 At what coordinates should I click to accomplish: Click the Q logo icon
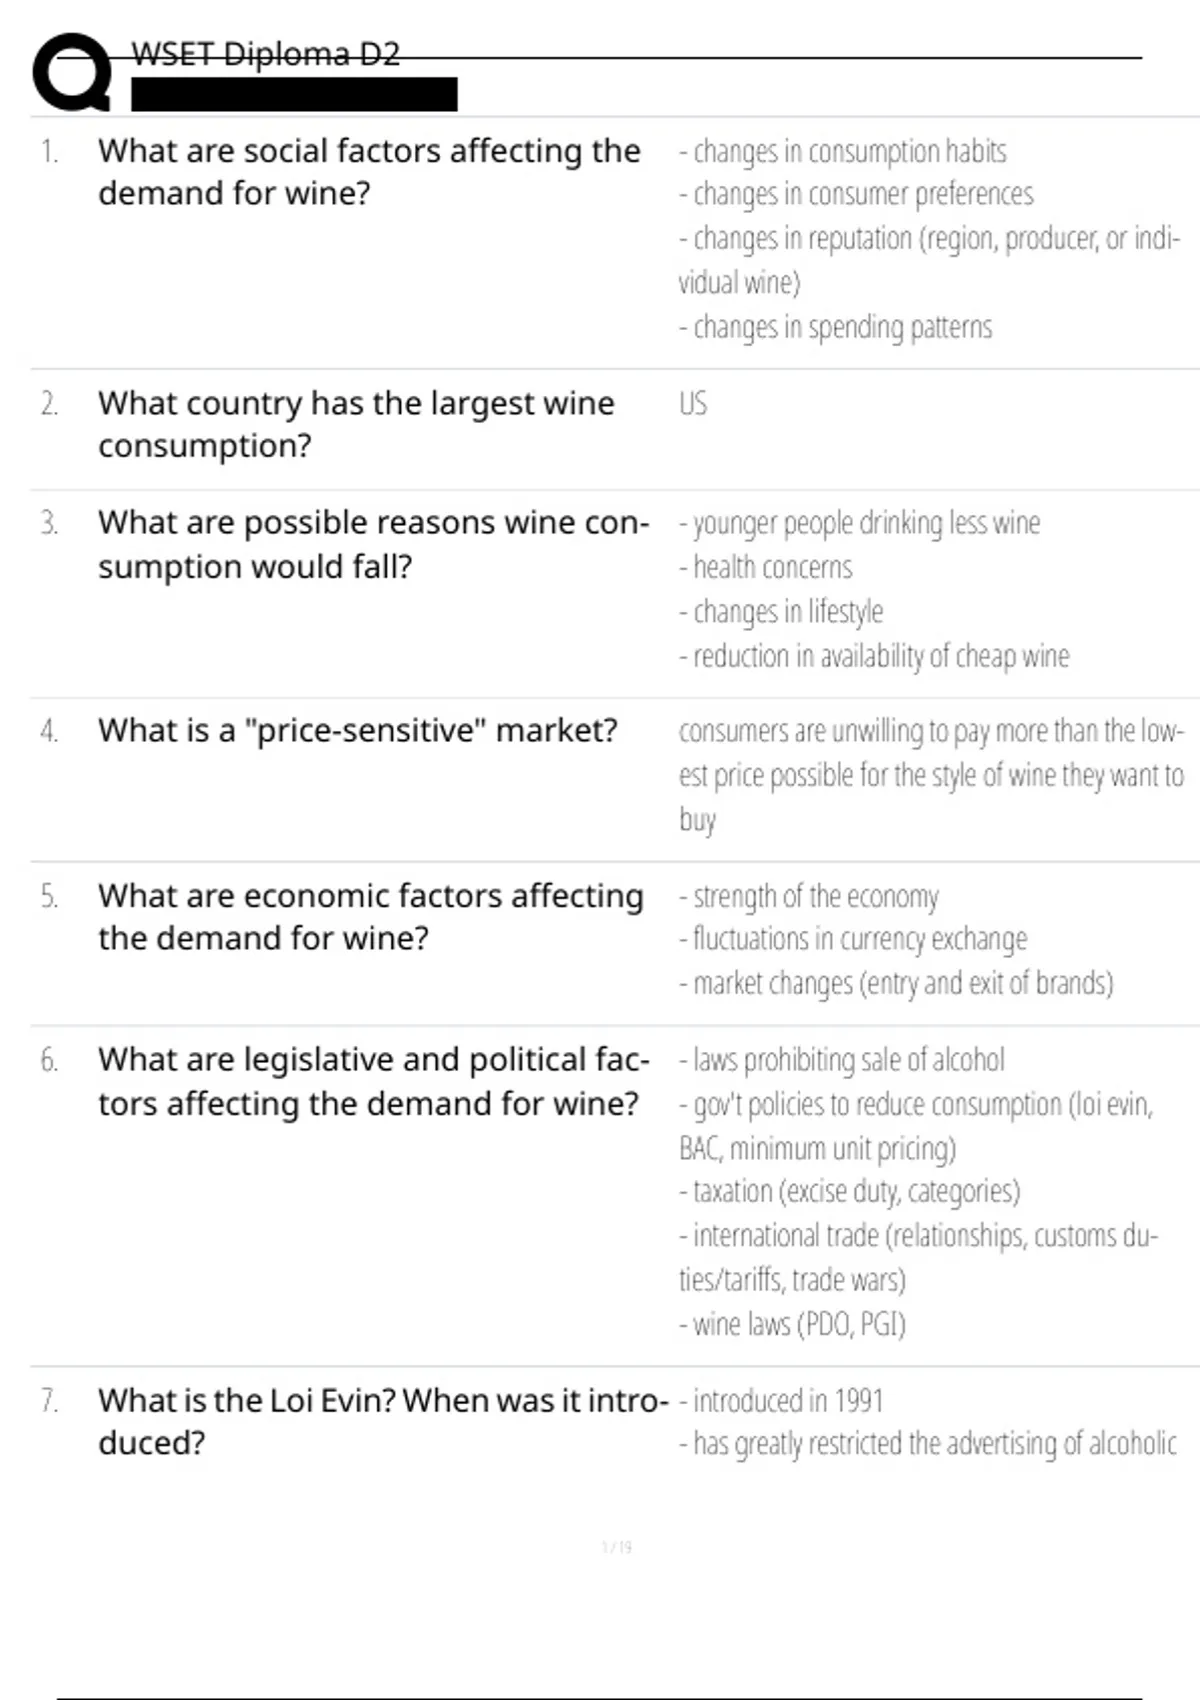[x=72, y=72]
